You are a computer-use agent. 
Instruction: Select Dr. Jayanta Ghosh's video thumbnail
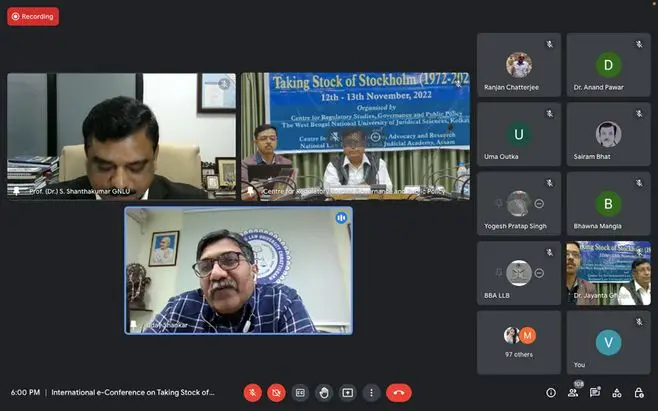point(608,273)
